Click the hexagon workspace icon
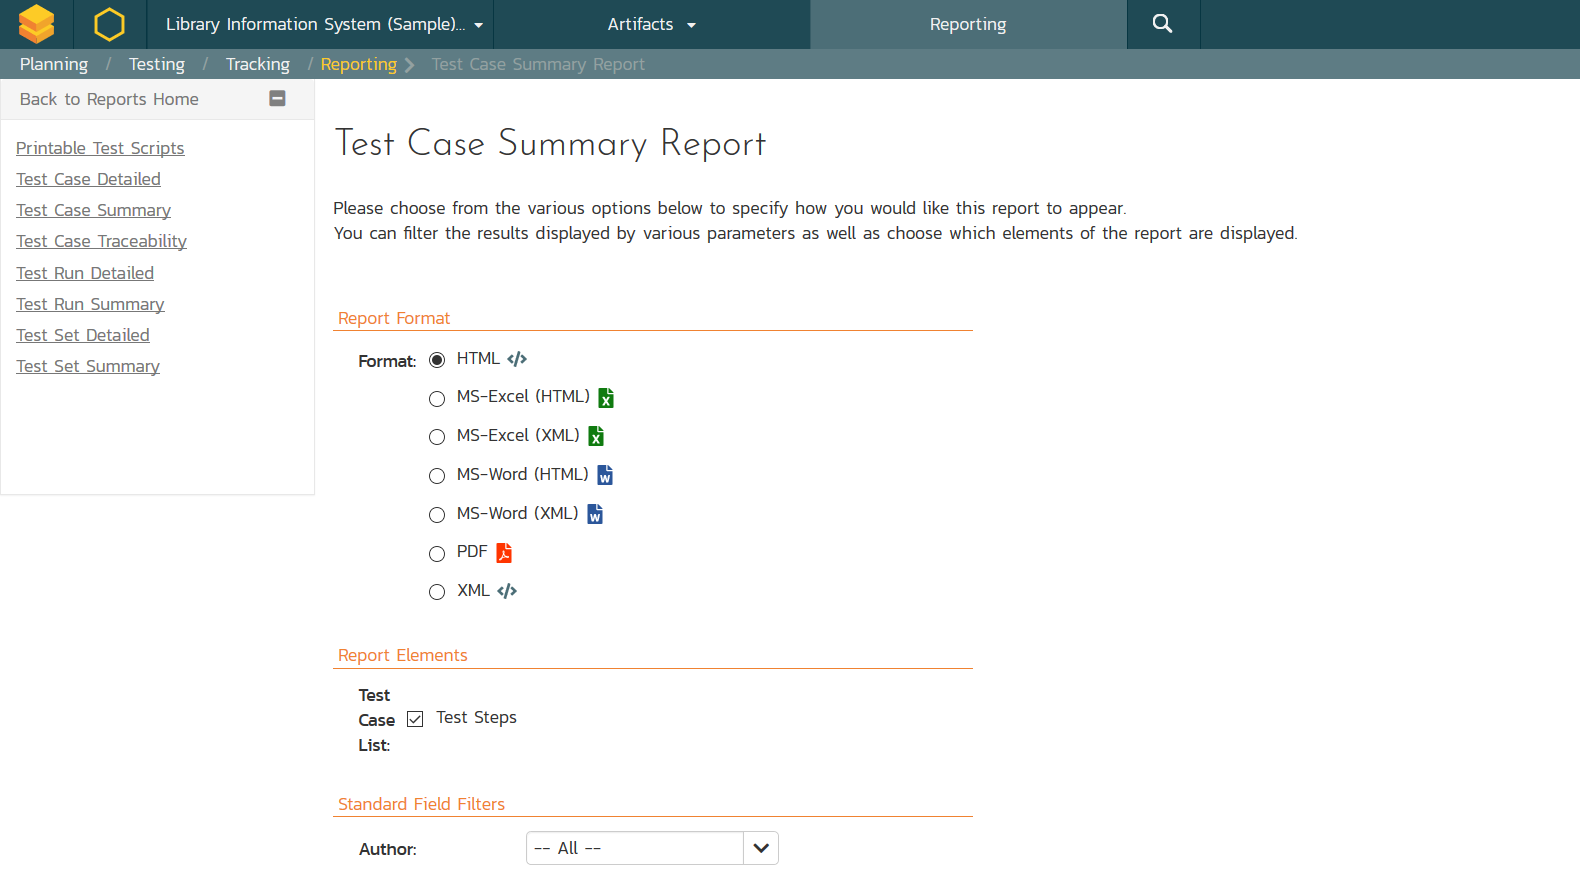1580x872 pixels. tap(109, 24)
